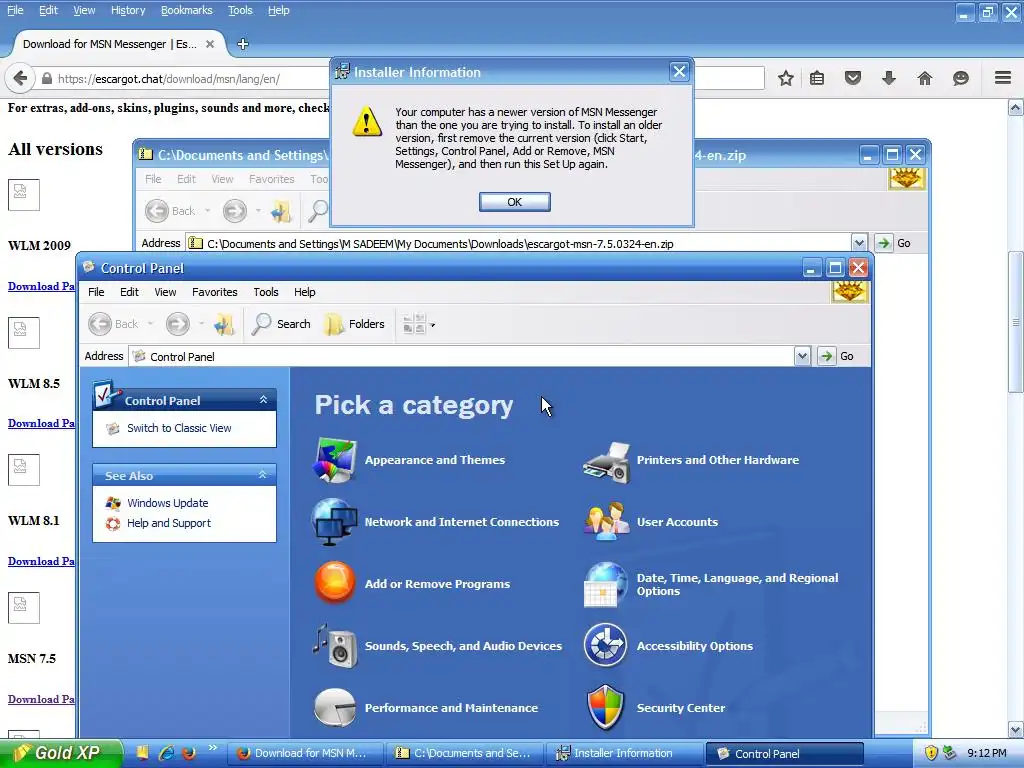The height and width of the screenshot is (768, 1024).
Task: Open Printers and Other Hardware icon
Action: 607,462
